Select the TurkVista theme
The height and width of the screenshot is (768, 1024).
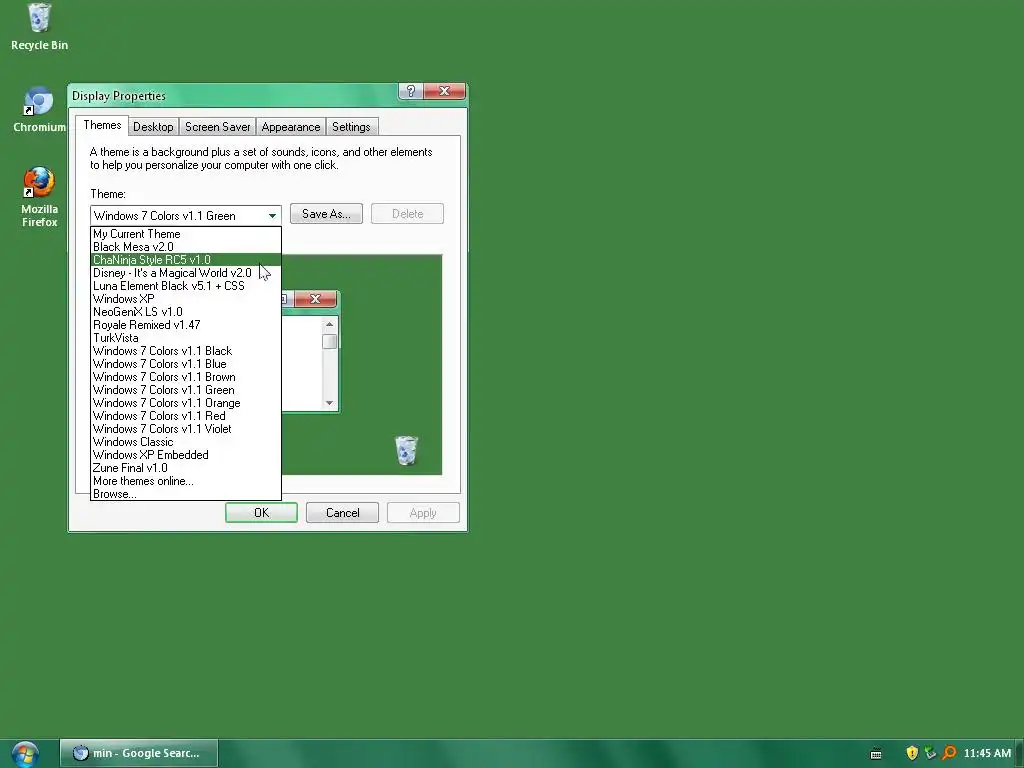click(x=186, y=338)
